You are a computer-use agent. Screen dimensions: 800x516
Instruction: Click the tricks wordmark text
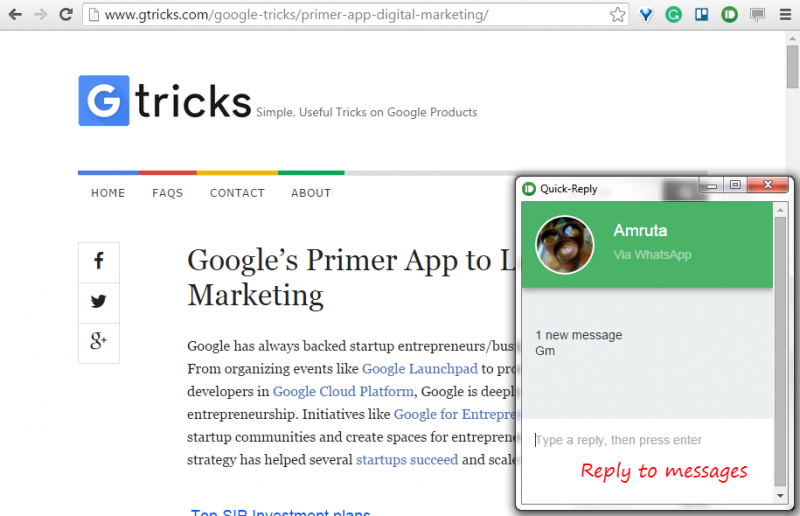pos(193,102)
